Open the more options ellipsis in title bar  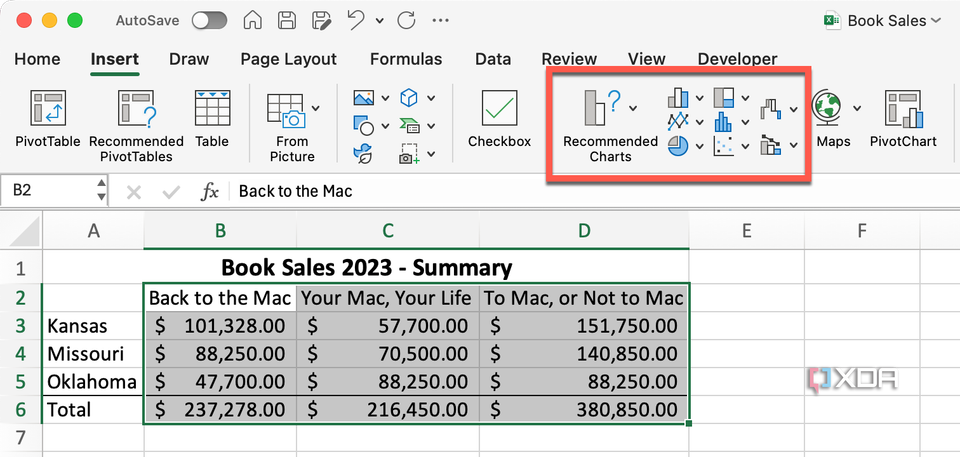441,20
